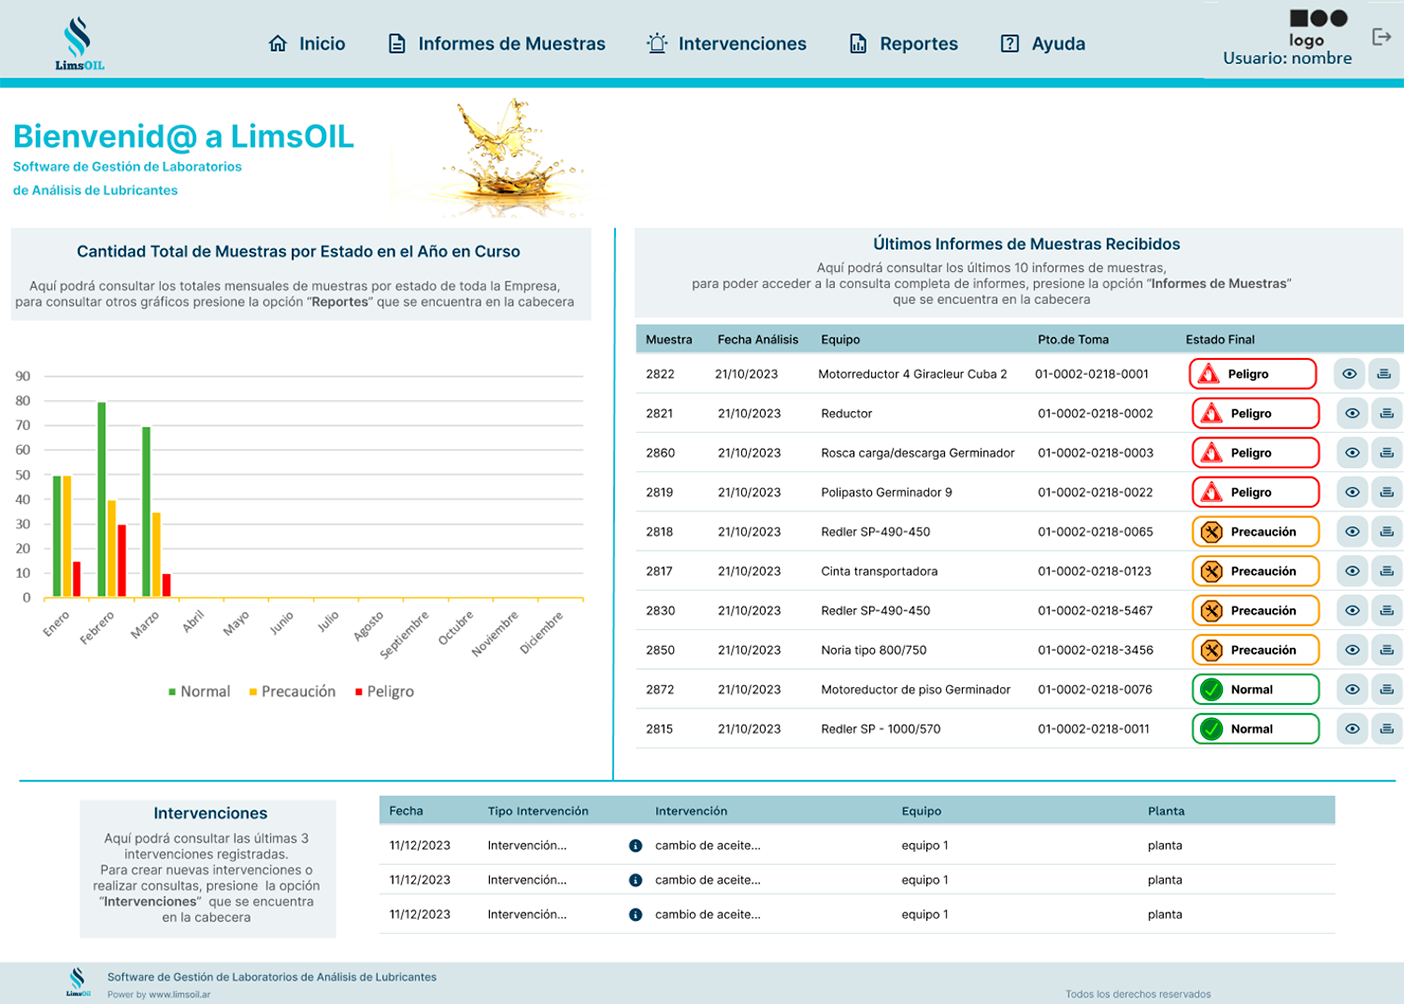Click the eye icon for sample 2818
This screenshot has height=1004, width=1404.
pos(1352,532)
